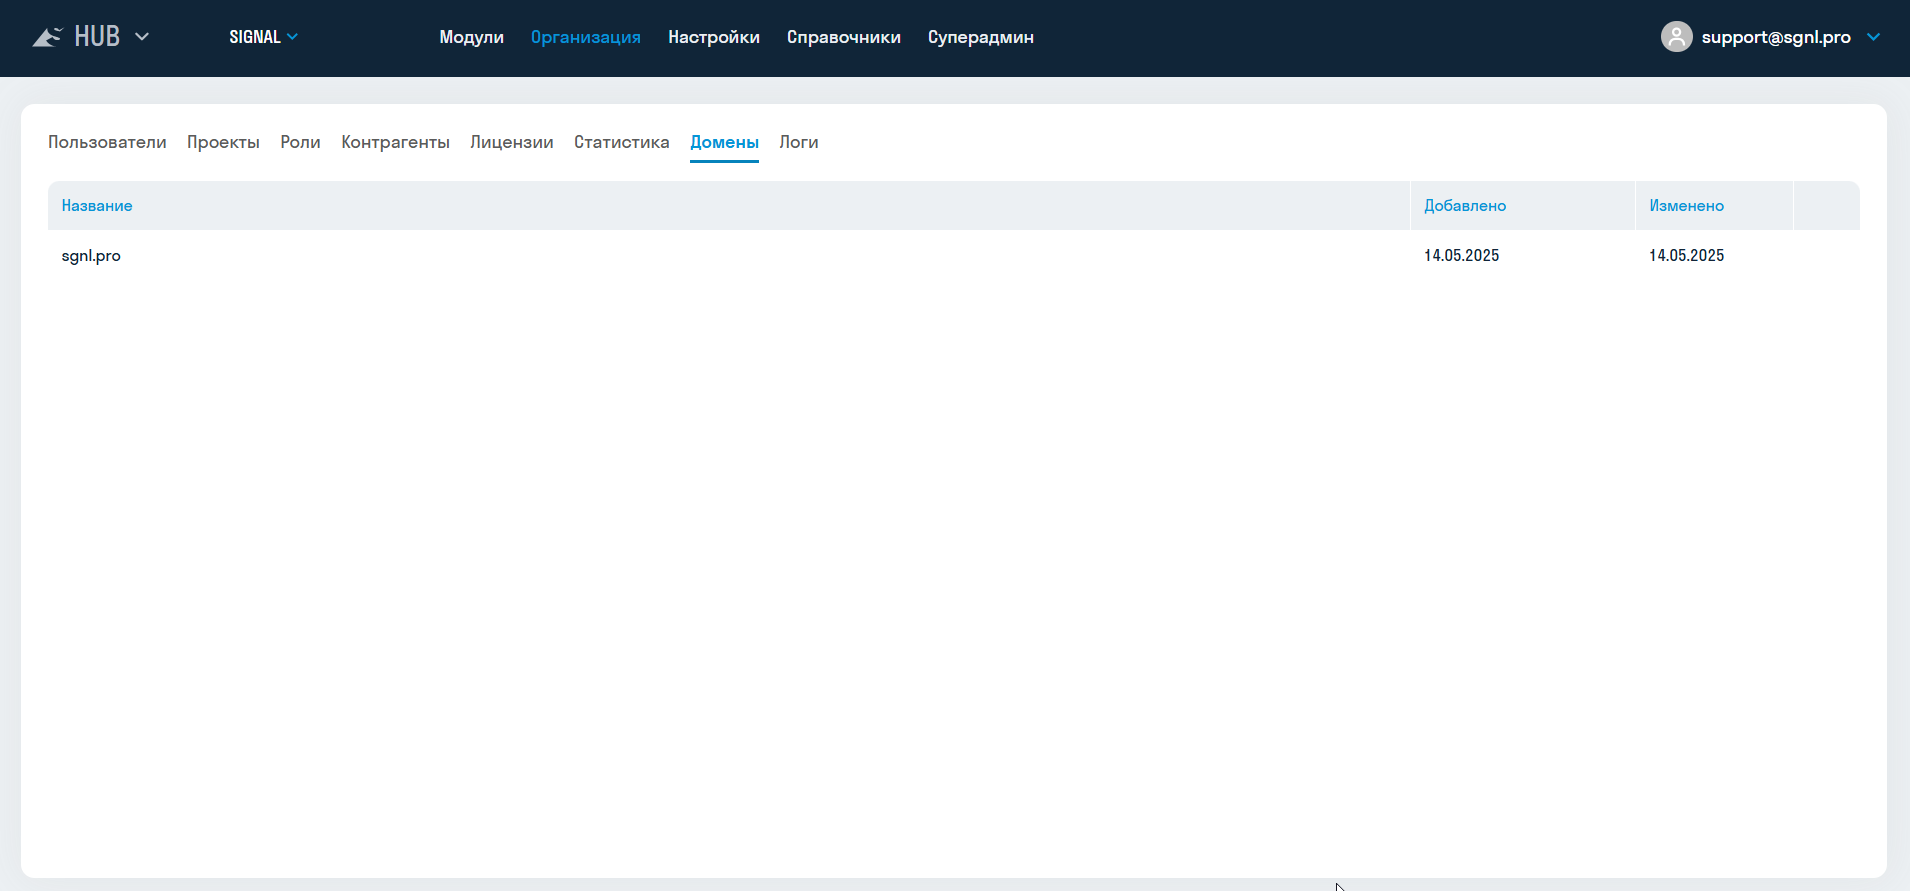Click the HUB title text
This screenshot has height=891, width=1910.
(97, 37)
